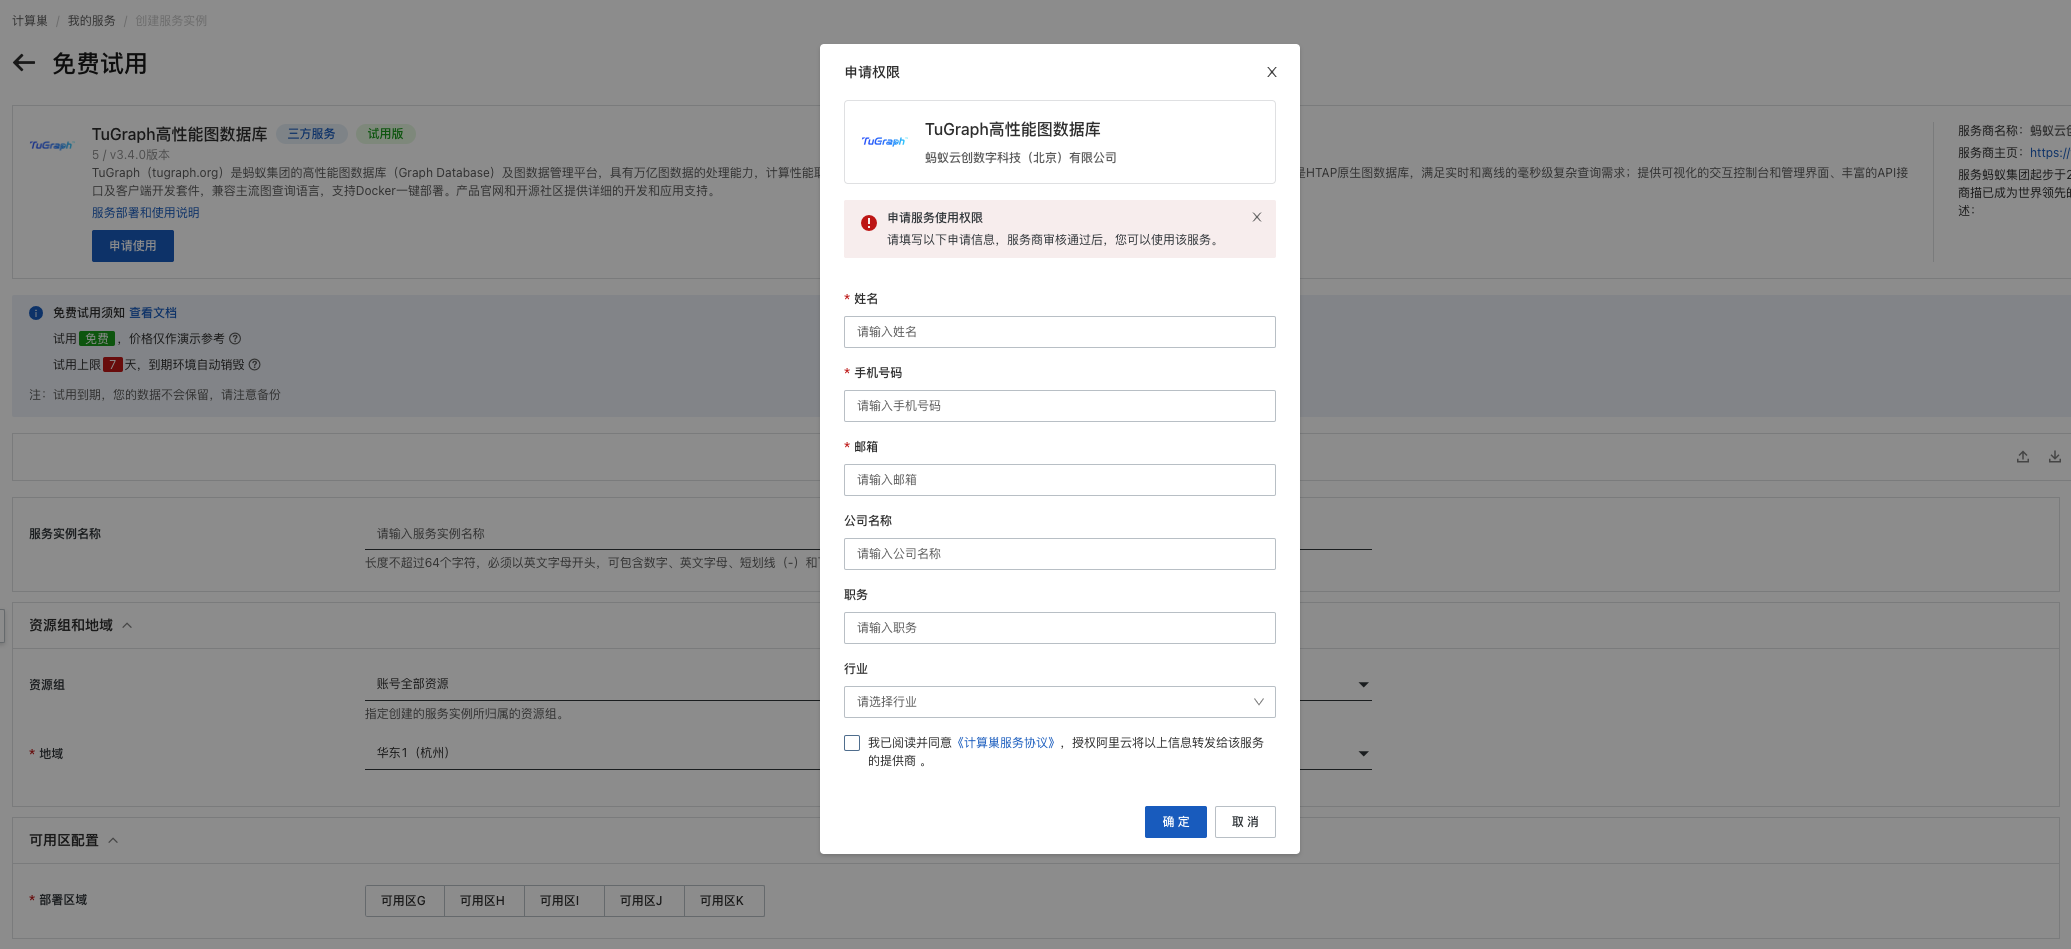Click the blue info icon beside 免费试用须知
Viewport: 2071px width, 949px height.
coord(36,313)
